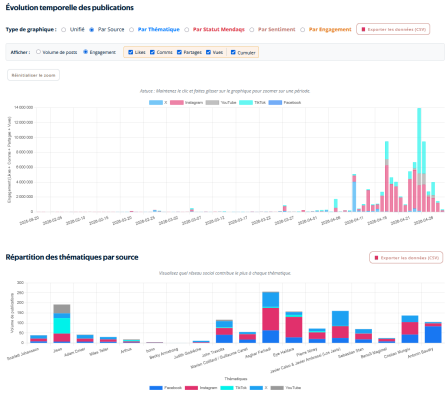Click the Eye Haïdara axis label

click(x=284, y=352)
